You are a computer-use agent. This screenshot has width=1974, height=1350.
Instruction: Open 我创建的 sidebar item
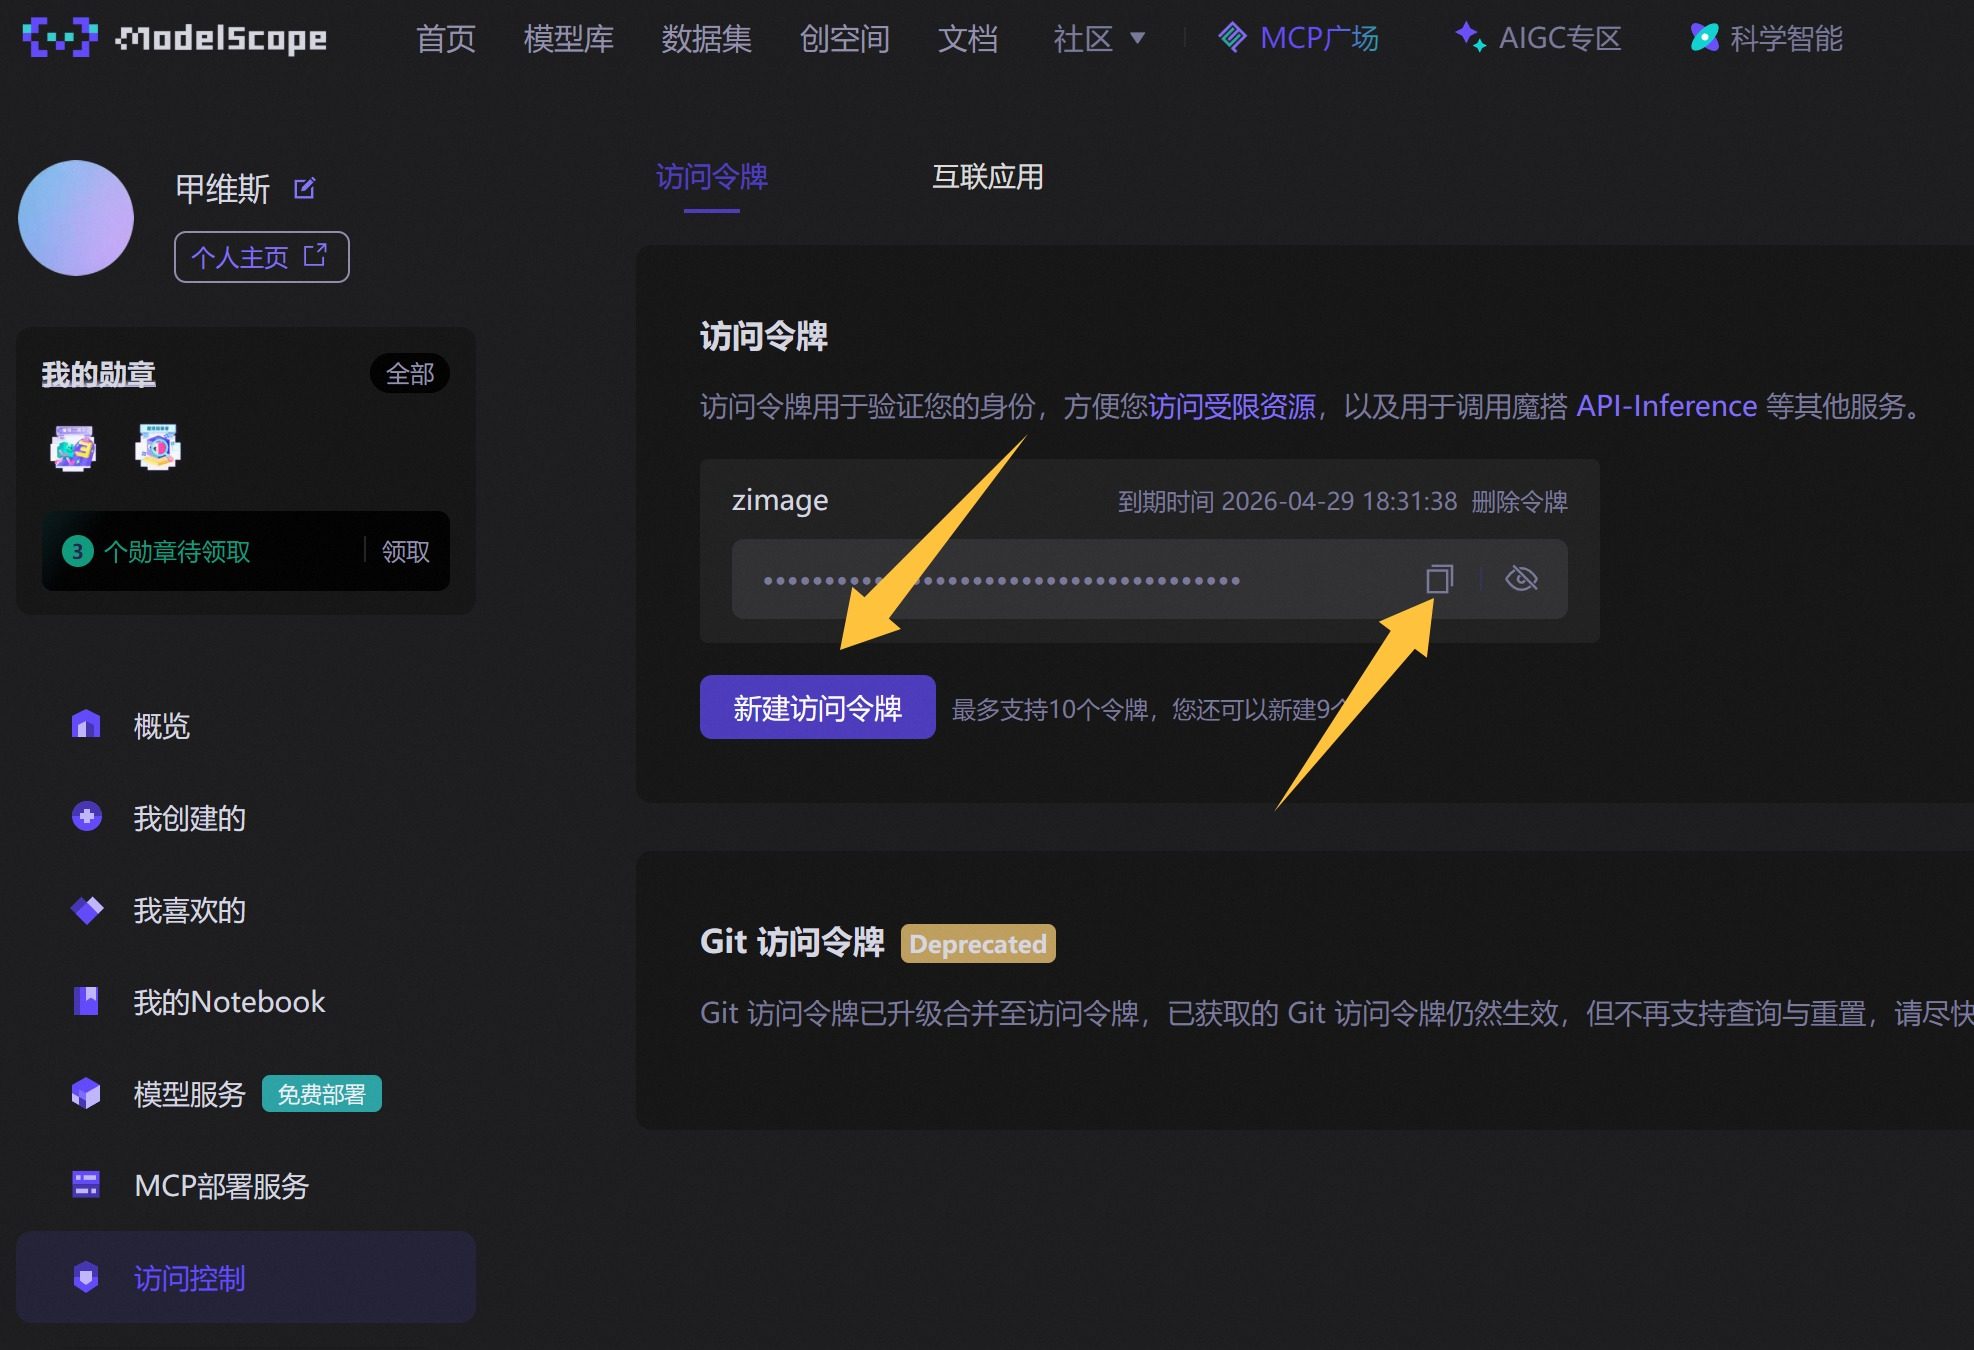tap(189, 818)
